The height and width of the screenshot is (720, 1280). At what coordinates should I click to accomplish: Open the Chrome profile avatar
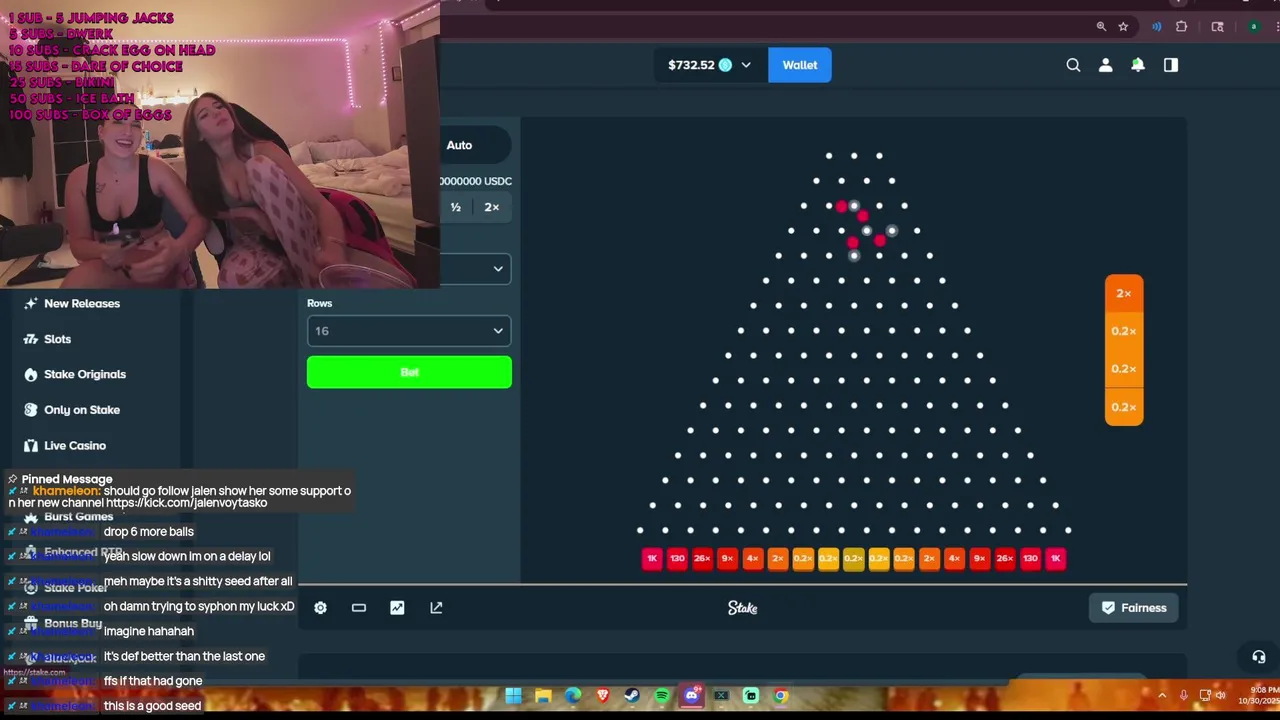(x=1254, y=27)
